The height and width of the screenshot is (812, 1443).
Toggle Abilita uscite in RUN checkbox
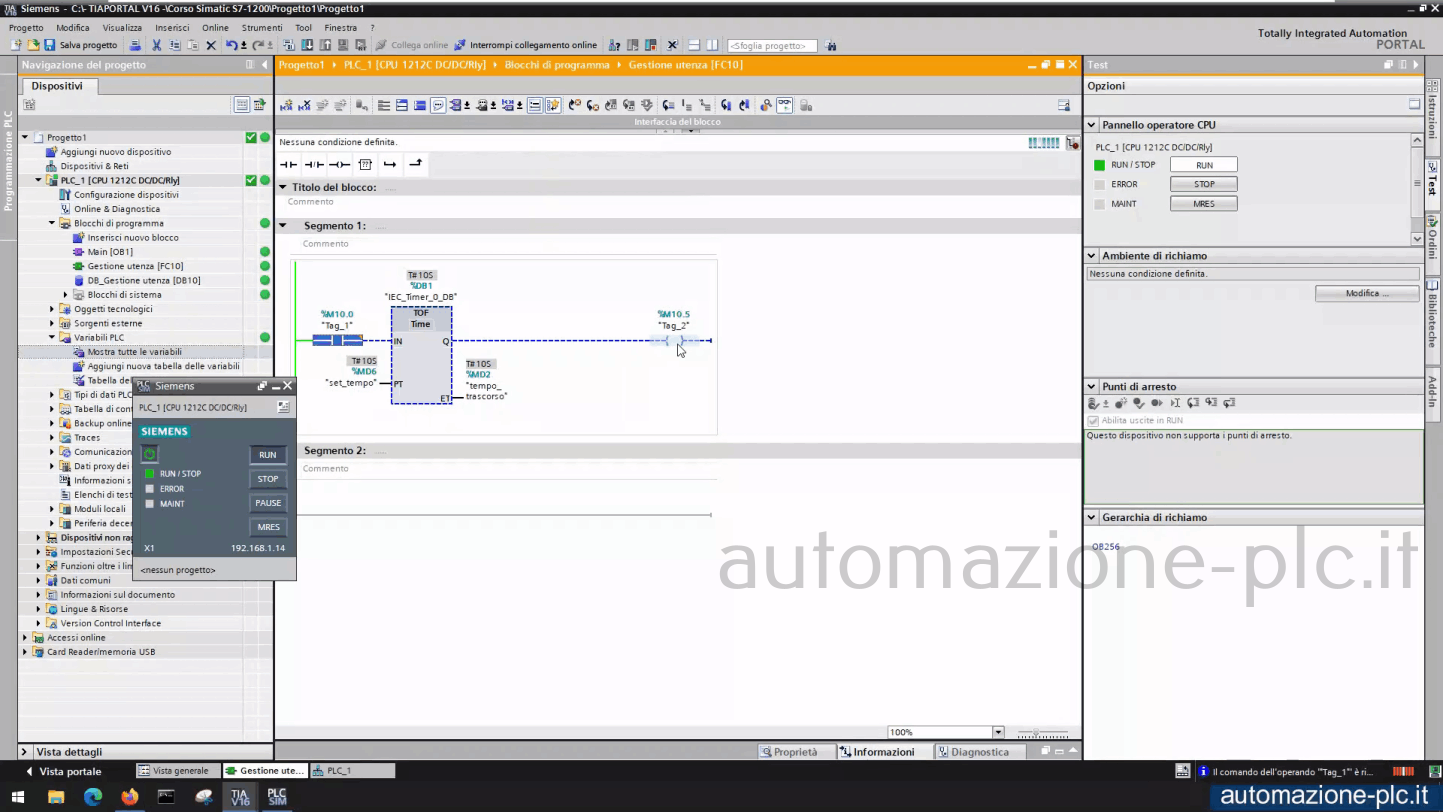coord(1093,421)
